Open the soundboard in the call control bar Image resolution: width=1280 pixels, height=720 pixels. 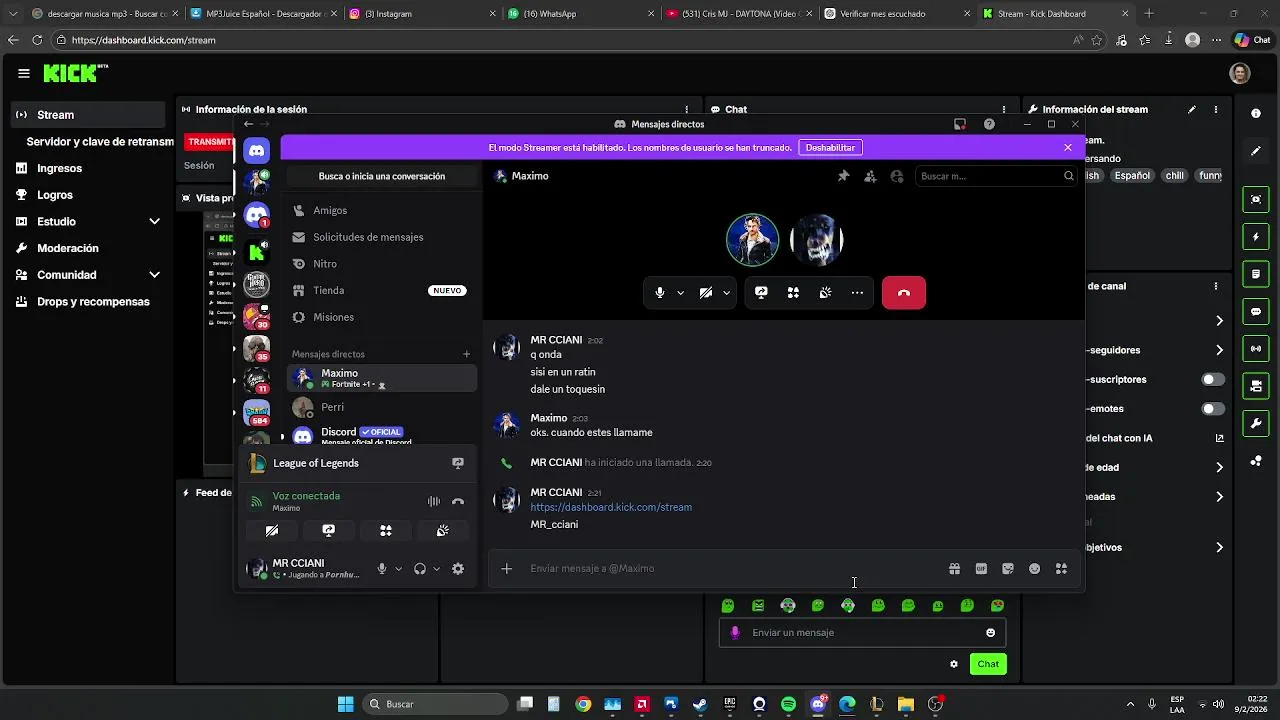pyautogui.click(x=825, y=293)
